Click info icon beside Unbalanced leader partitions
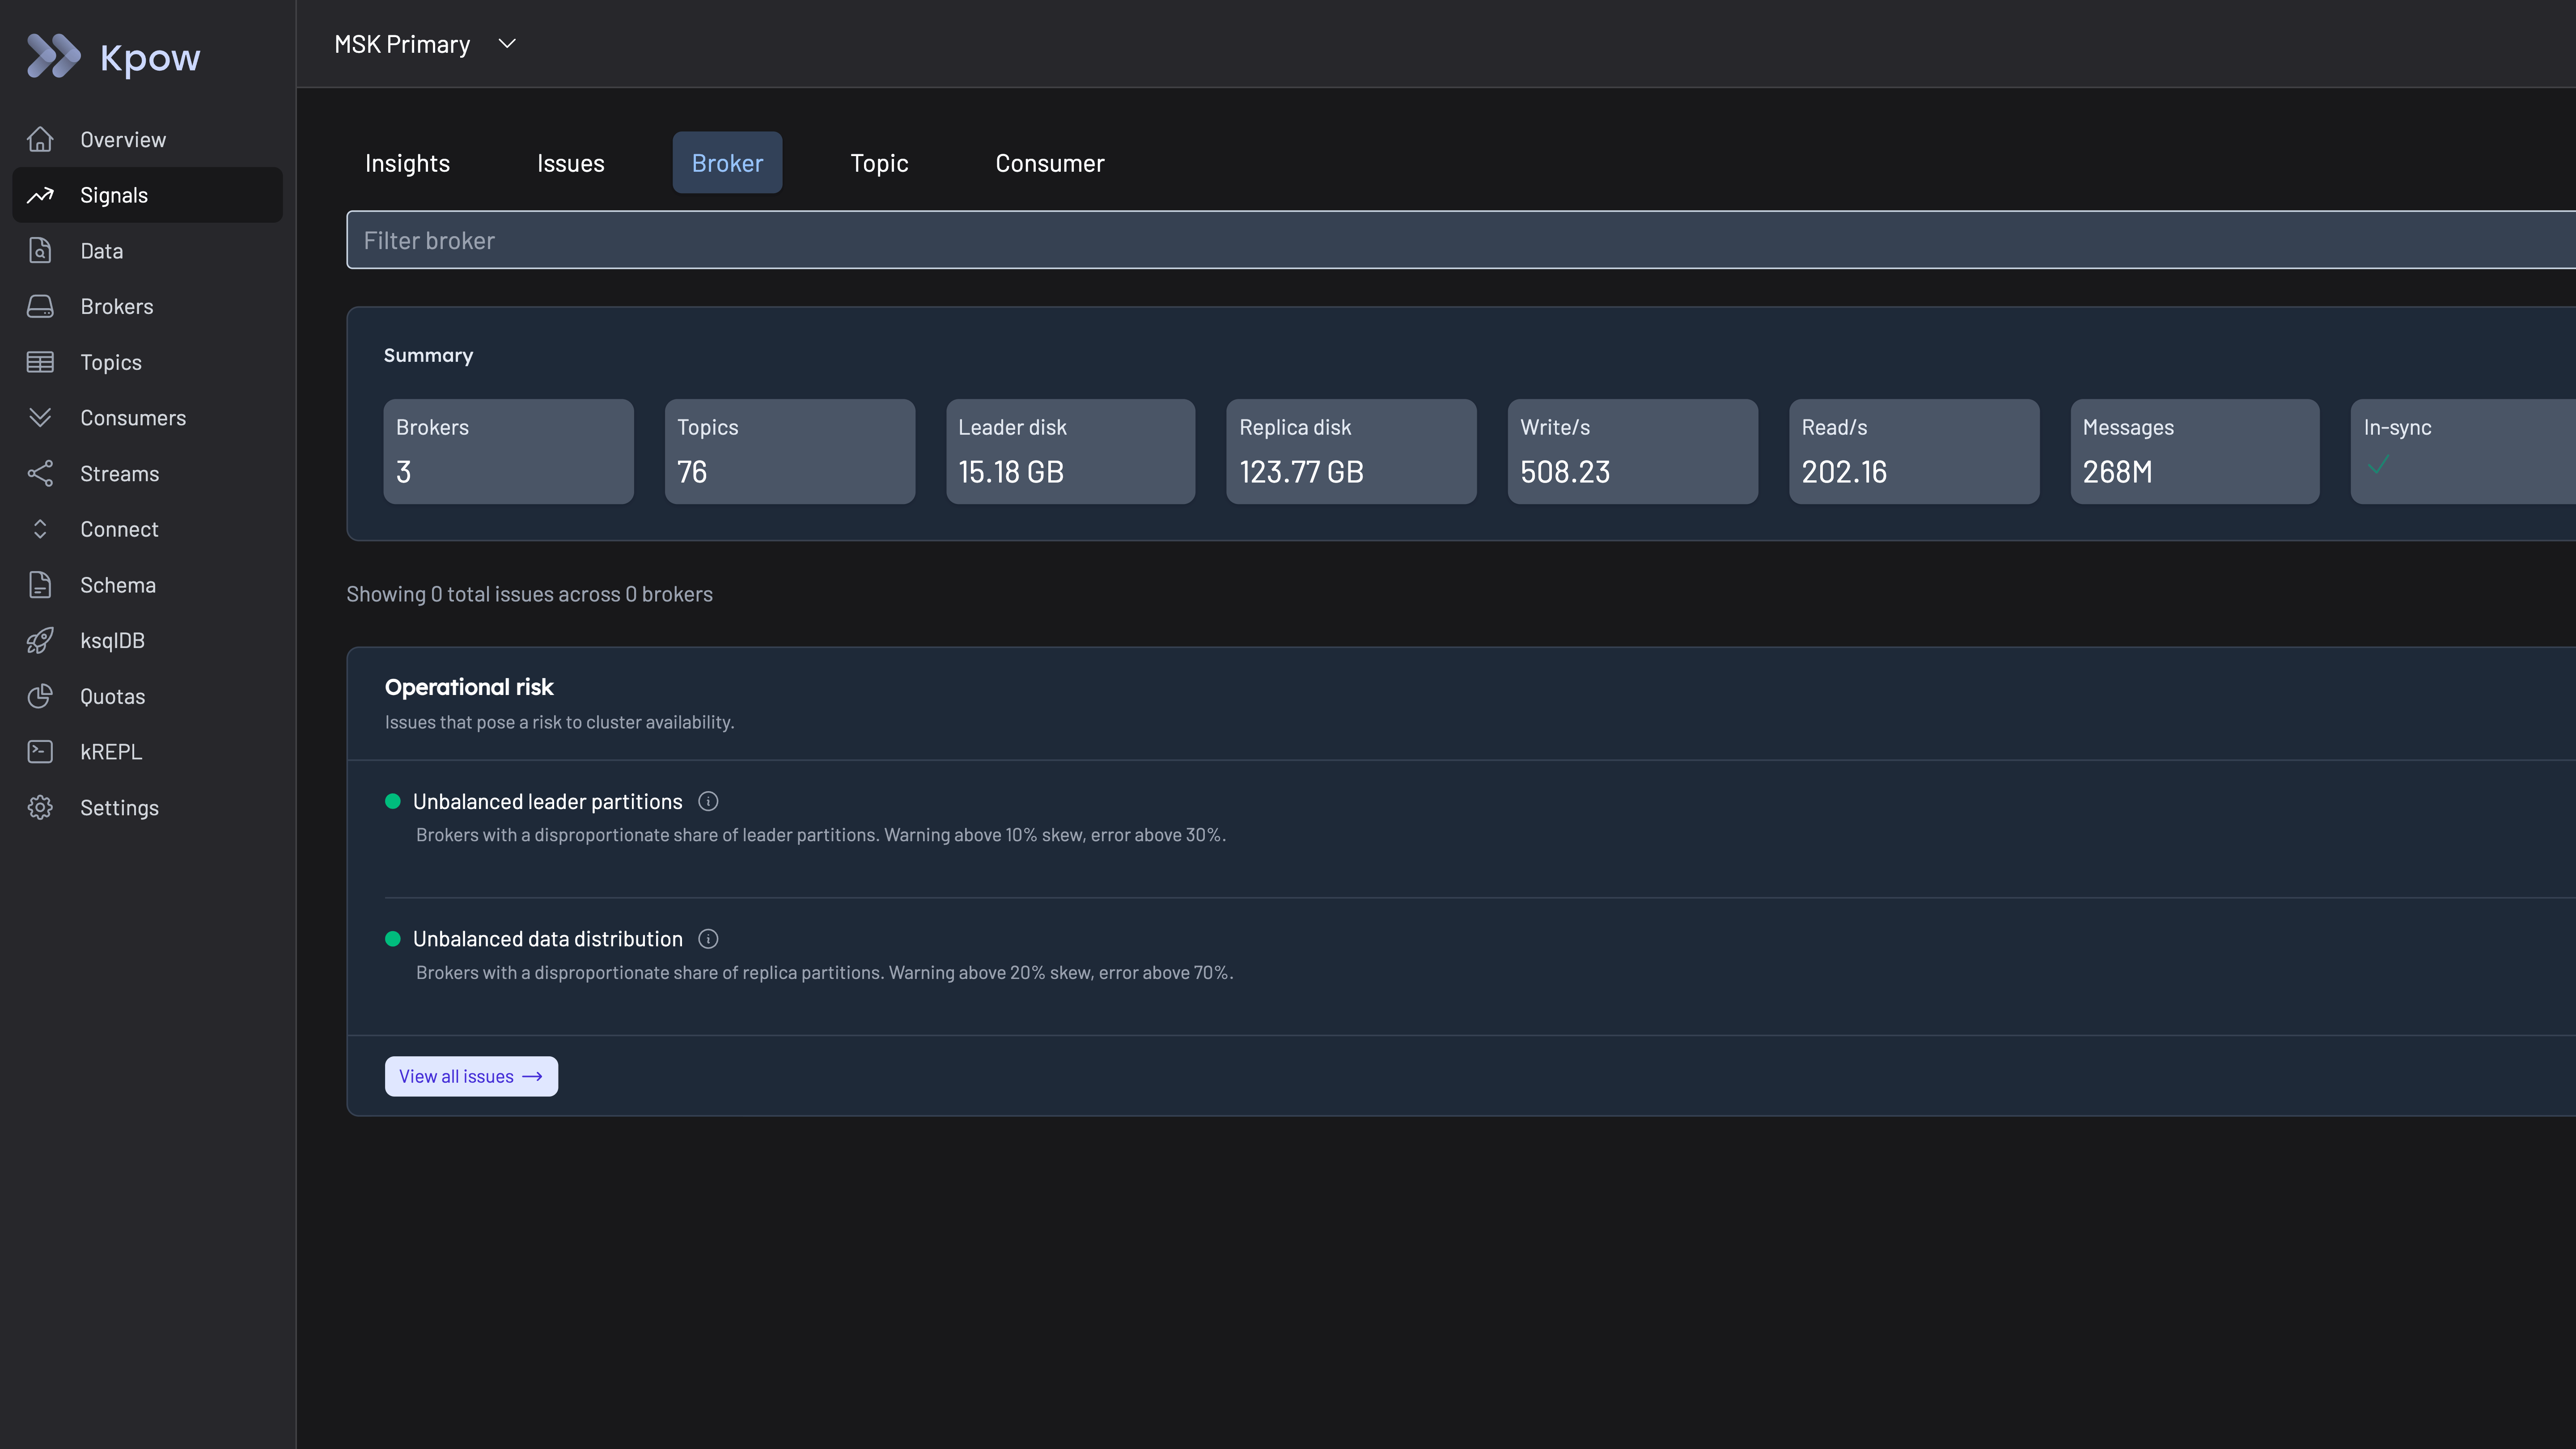Image resolution: width=2576 pixels, height=1449 pixels. pos(708,801)
